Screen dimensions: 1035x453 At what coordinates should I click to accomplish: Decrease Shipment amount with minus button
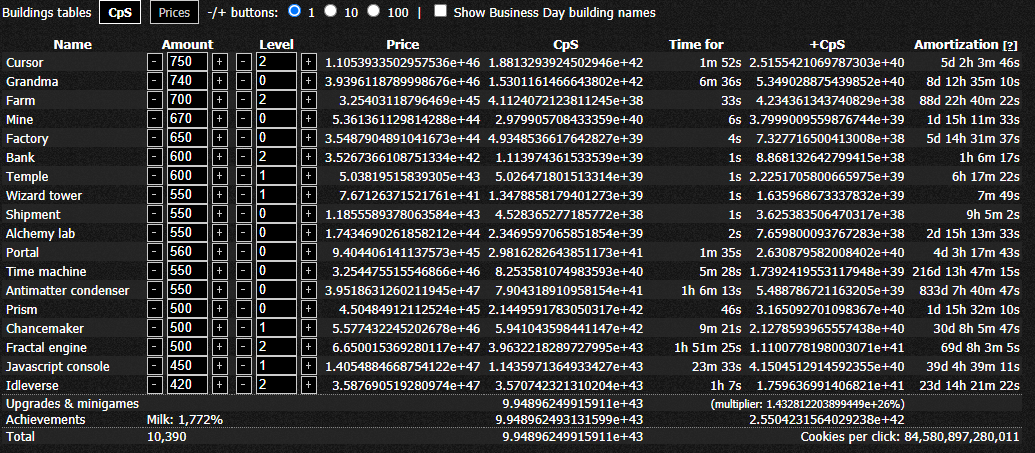tap(154, 215)
